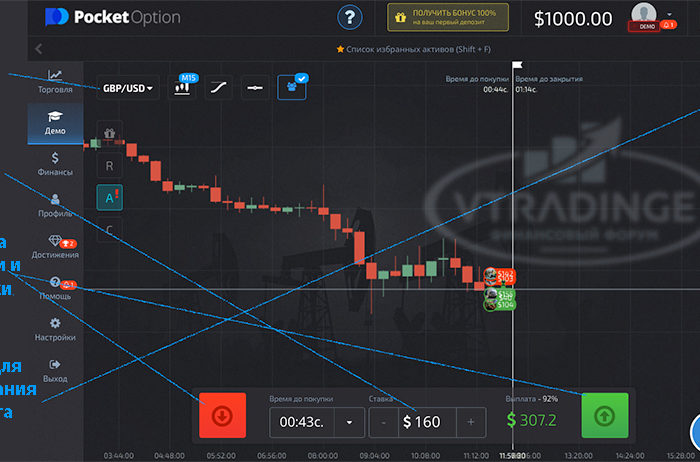Click the 11:58:00 time label
This screenshot has height=462, width=700.
pyautogui.click(x=512, y=455)
